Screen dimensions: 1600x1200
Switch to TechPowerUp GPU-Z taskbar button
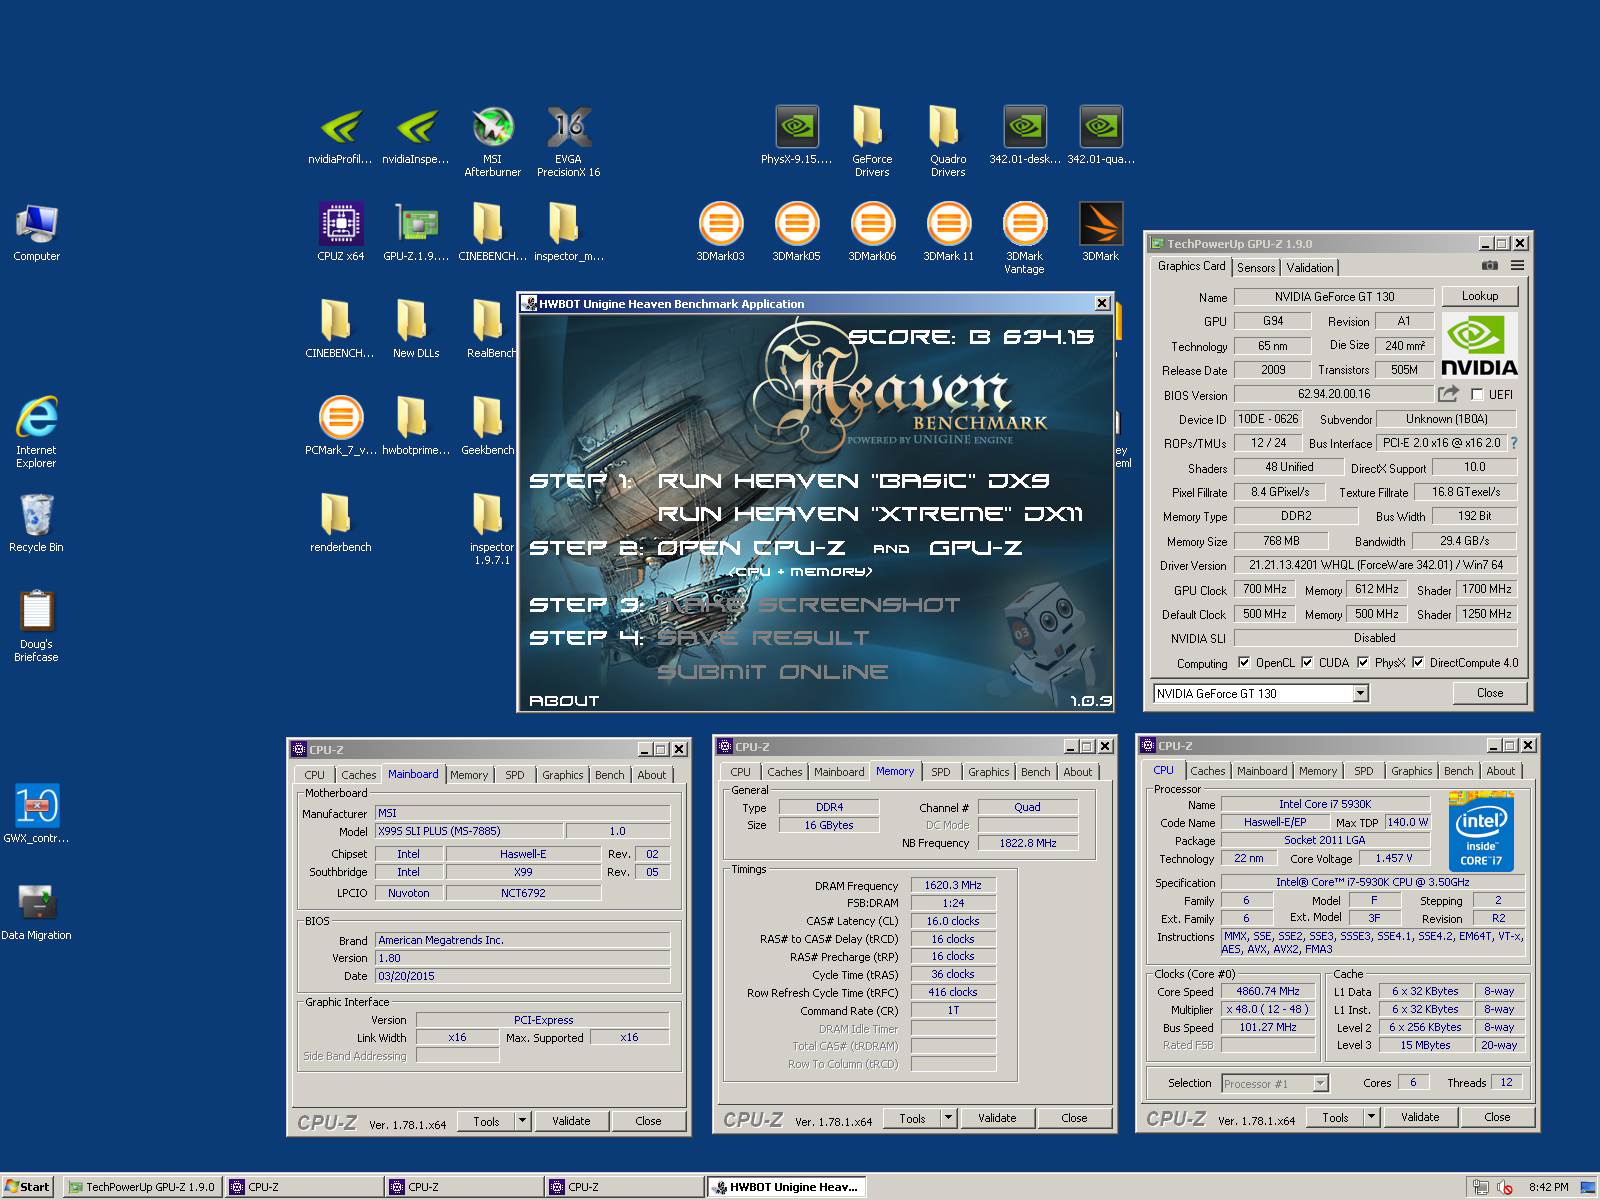click(x=142, y=1187)
